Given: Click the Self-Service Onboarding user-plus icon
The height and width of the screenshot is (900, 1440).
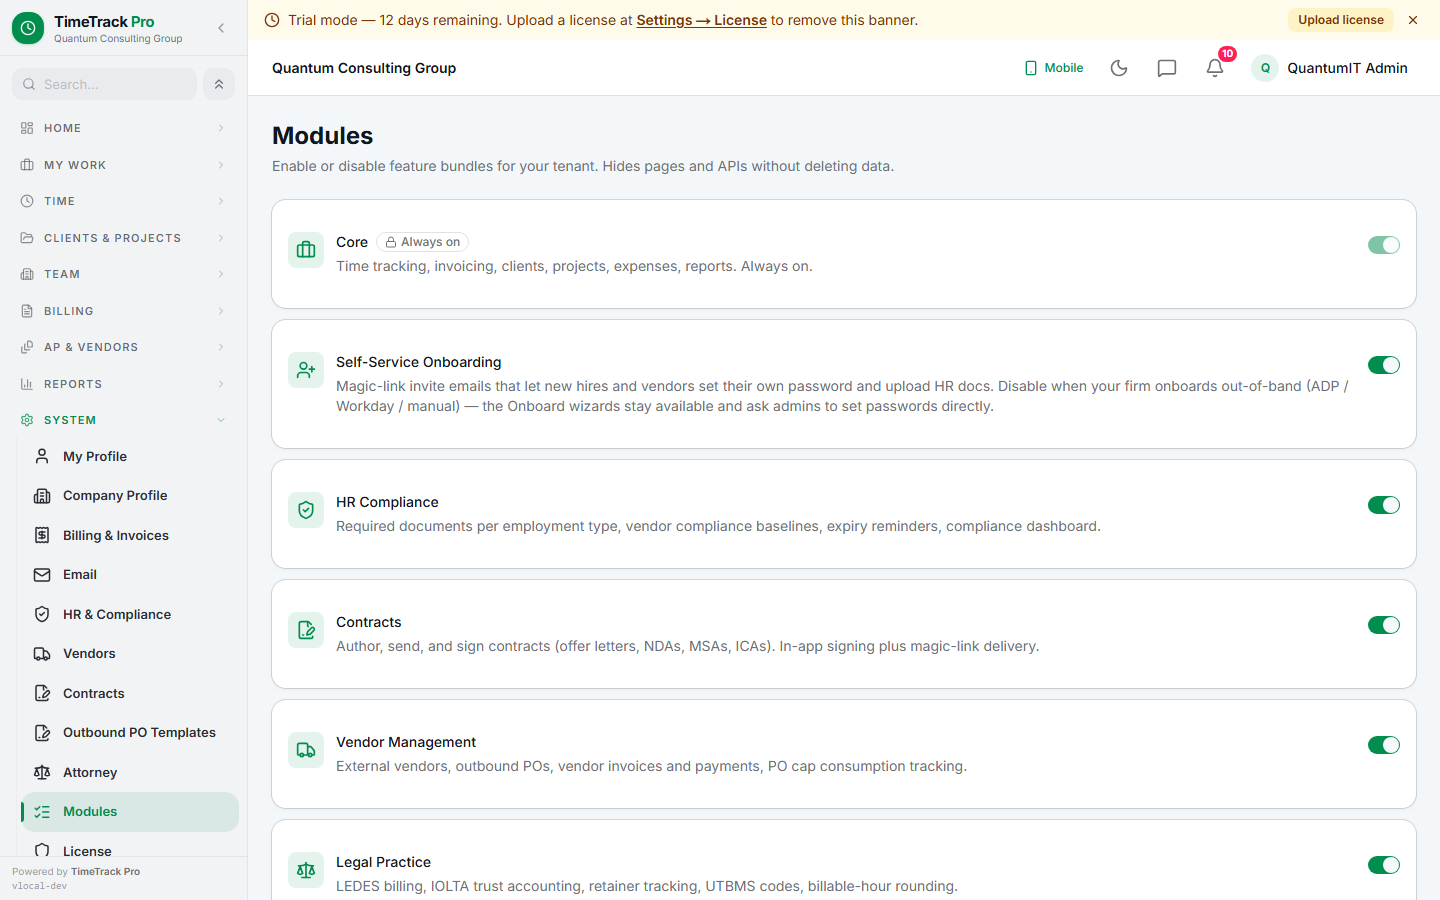Looking at the screenshot, I should [x=306, y=370].
